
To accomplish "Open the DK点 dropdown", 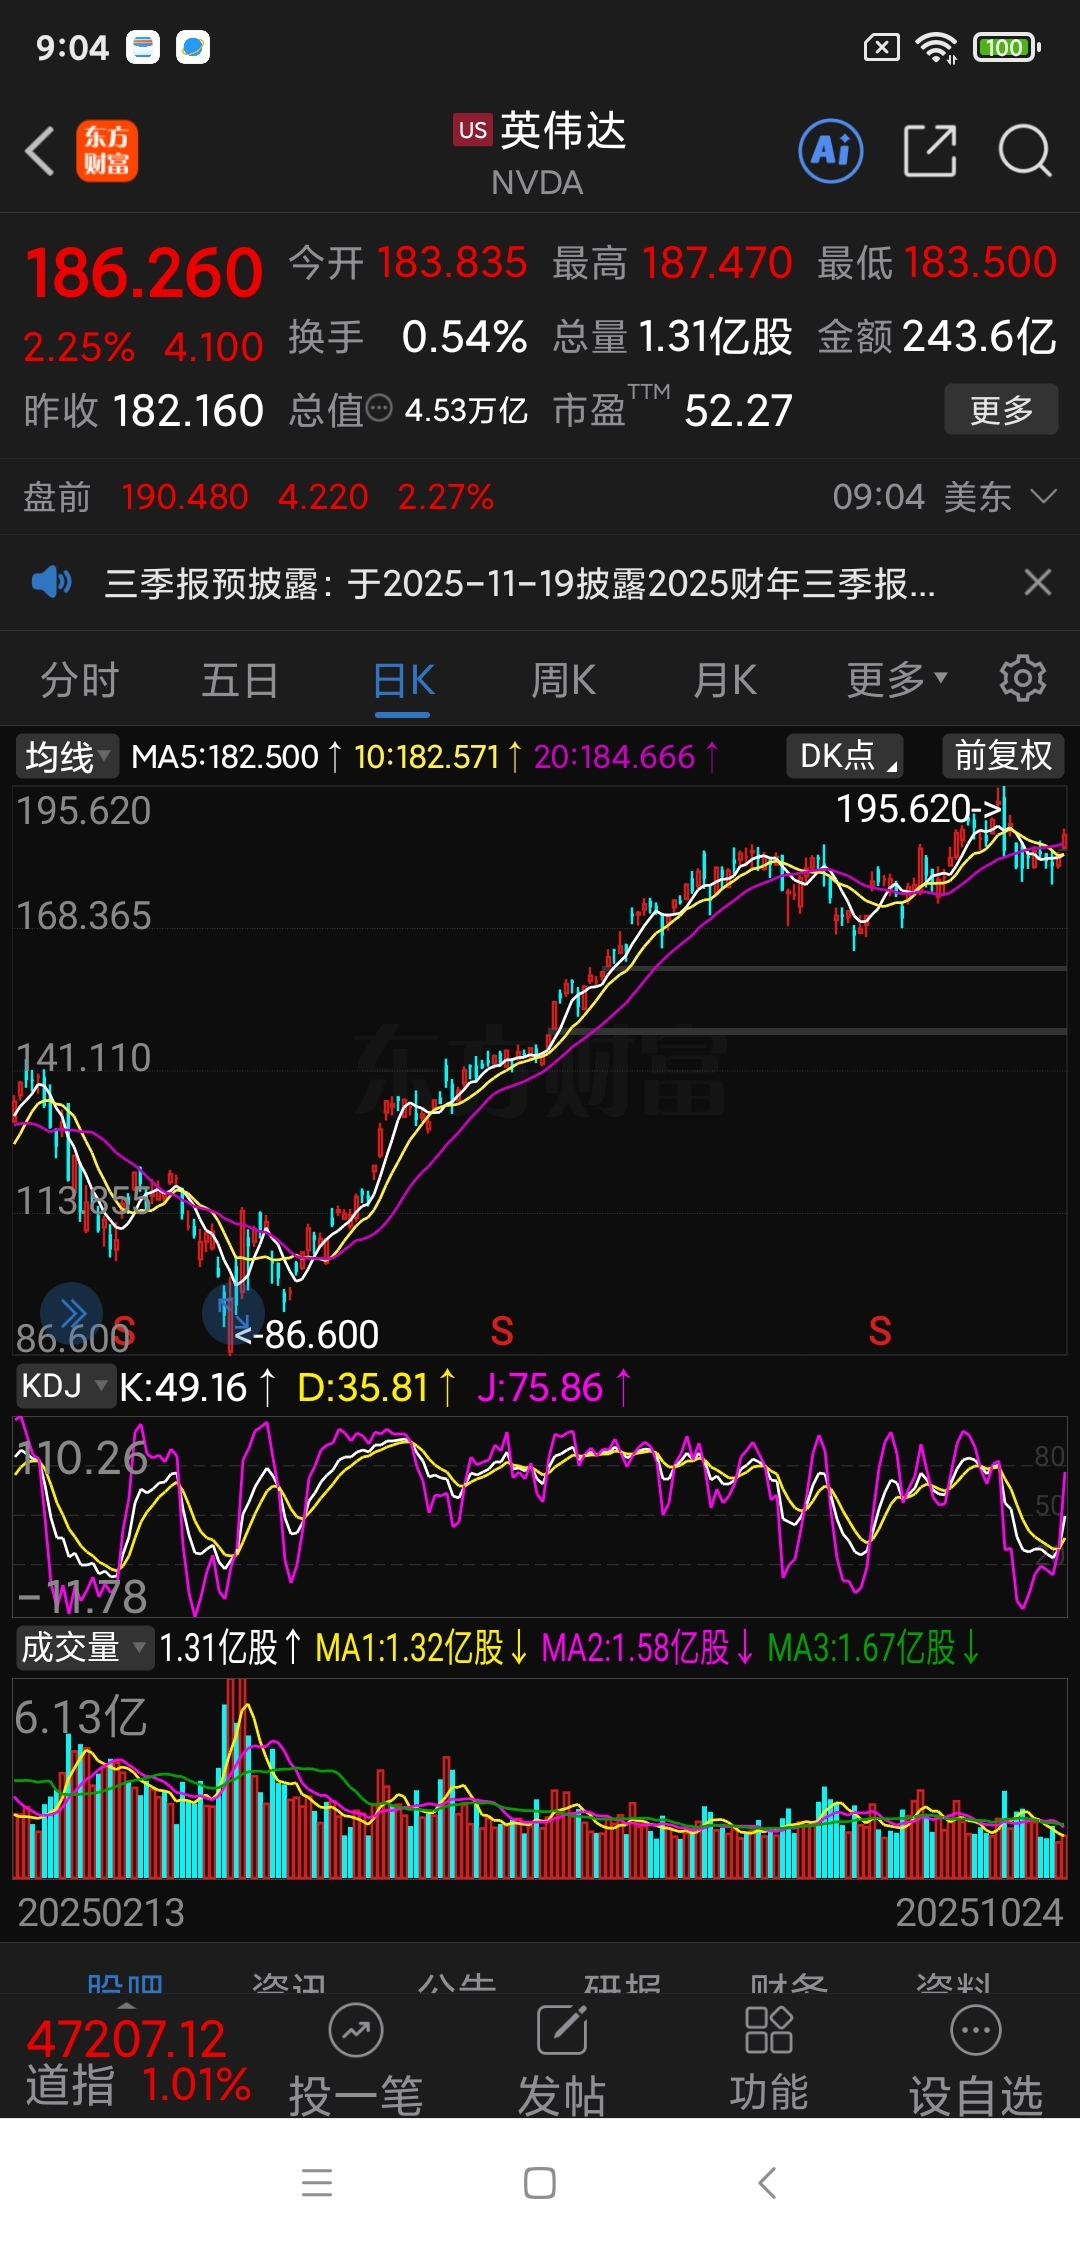I will coord(845,756).
